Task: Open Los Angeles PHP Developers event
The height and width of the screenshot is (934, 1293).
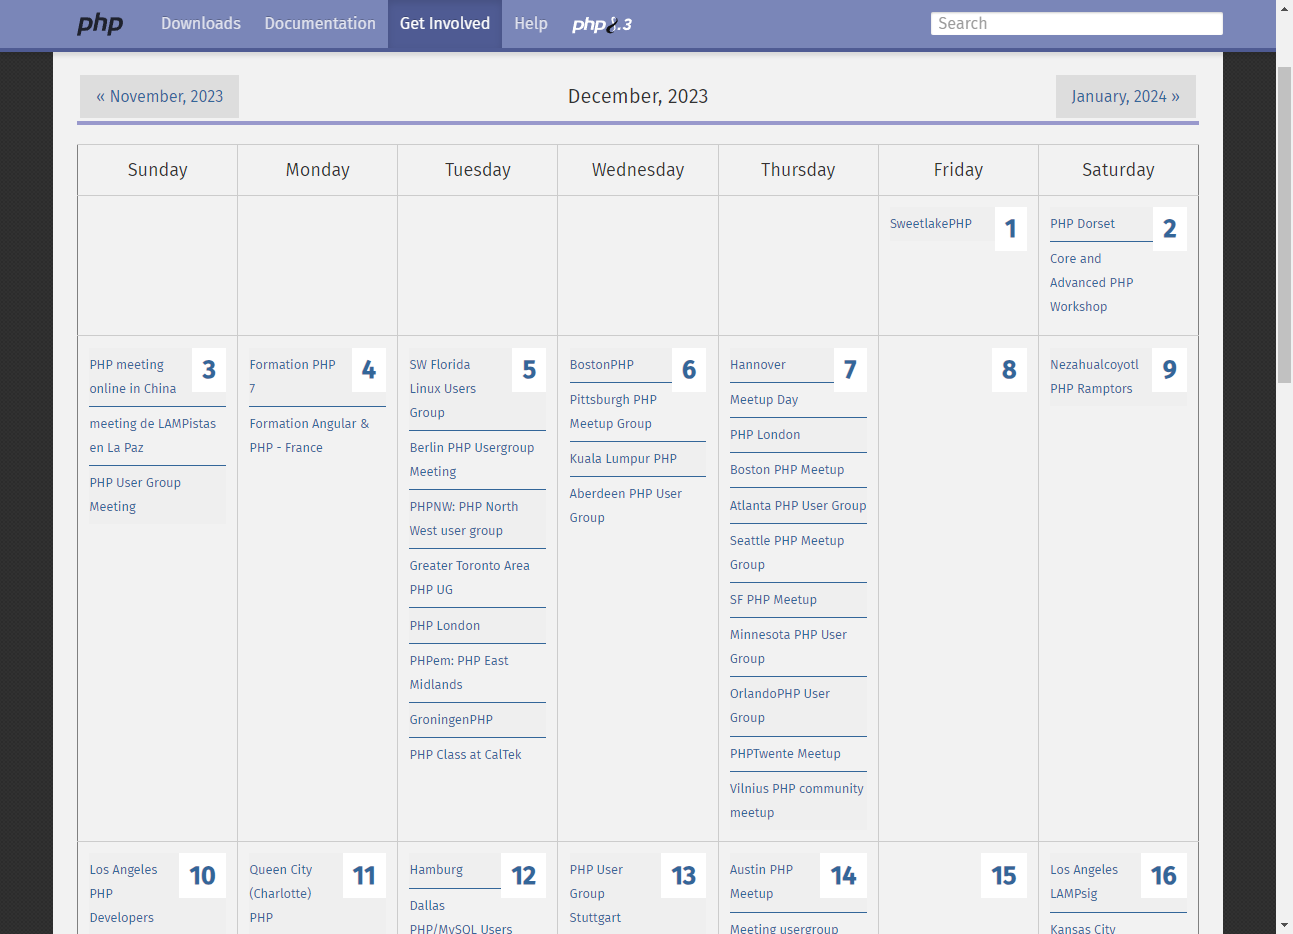Action: [x=123, y=894]
